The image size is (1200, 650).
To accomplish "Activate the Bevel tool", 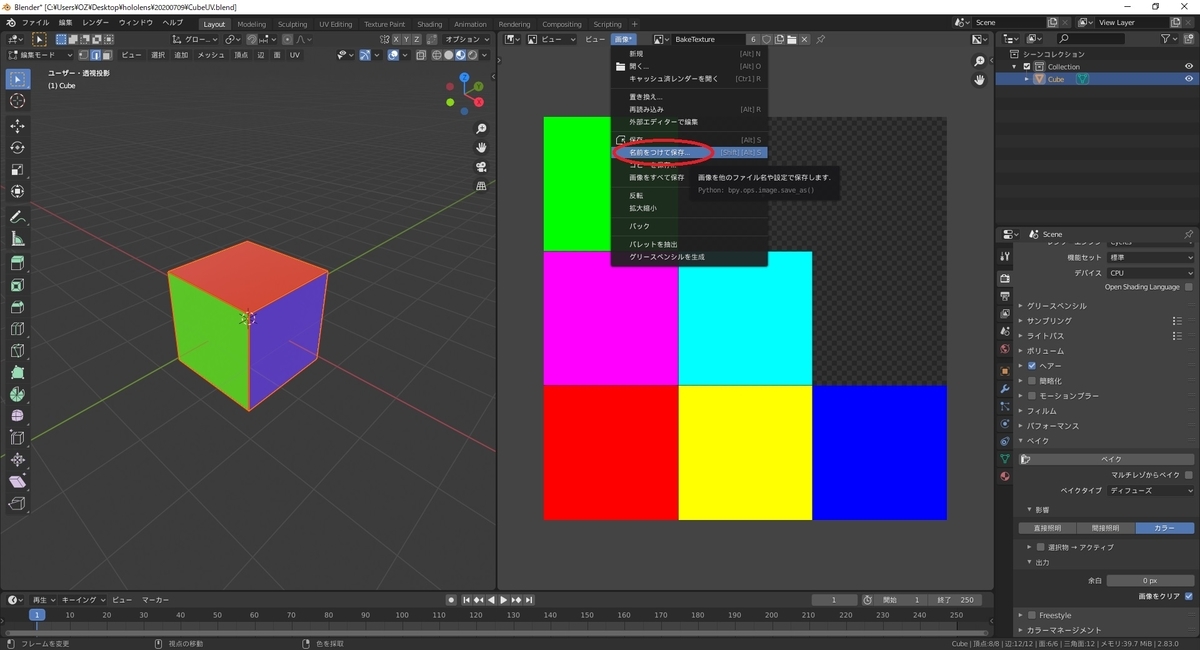I will click(x=17, y=308).
